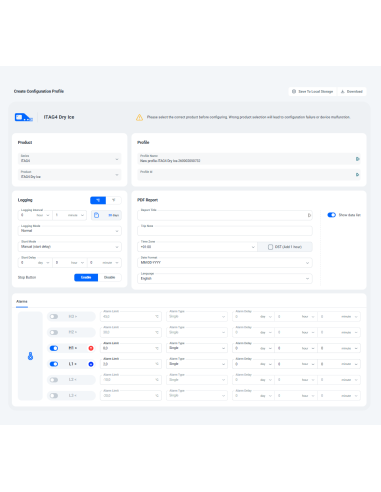The image size is (381, 492).
Task: Click the icon at Report Title field end
Action: [x=309, y=215]
